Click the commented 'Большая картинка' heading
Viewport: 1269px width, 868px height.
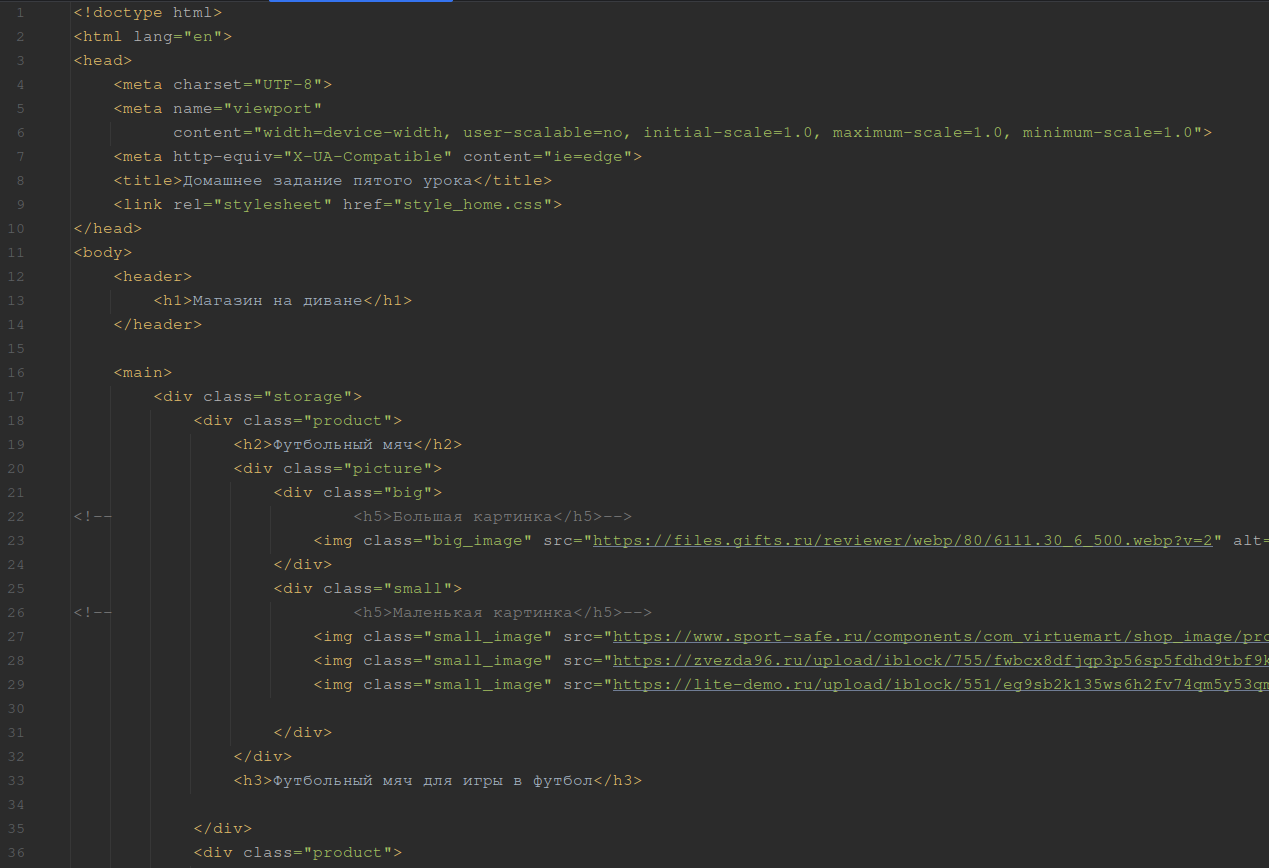tap(472, 517)
